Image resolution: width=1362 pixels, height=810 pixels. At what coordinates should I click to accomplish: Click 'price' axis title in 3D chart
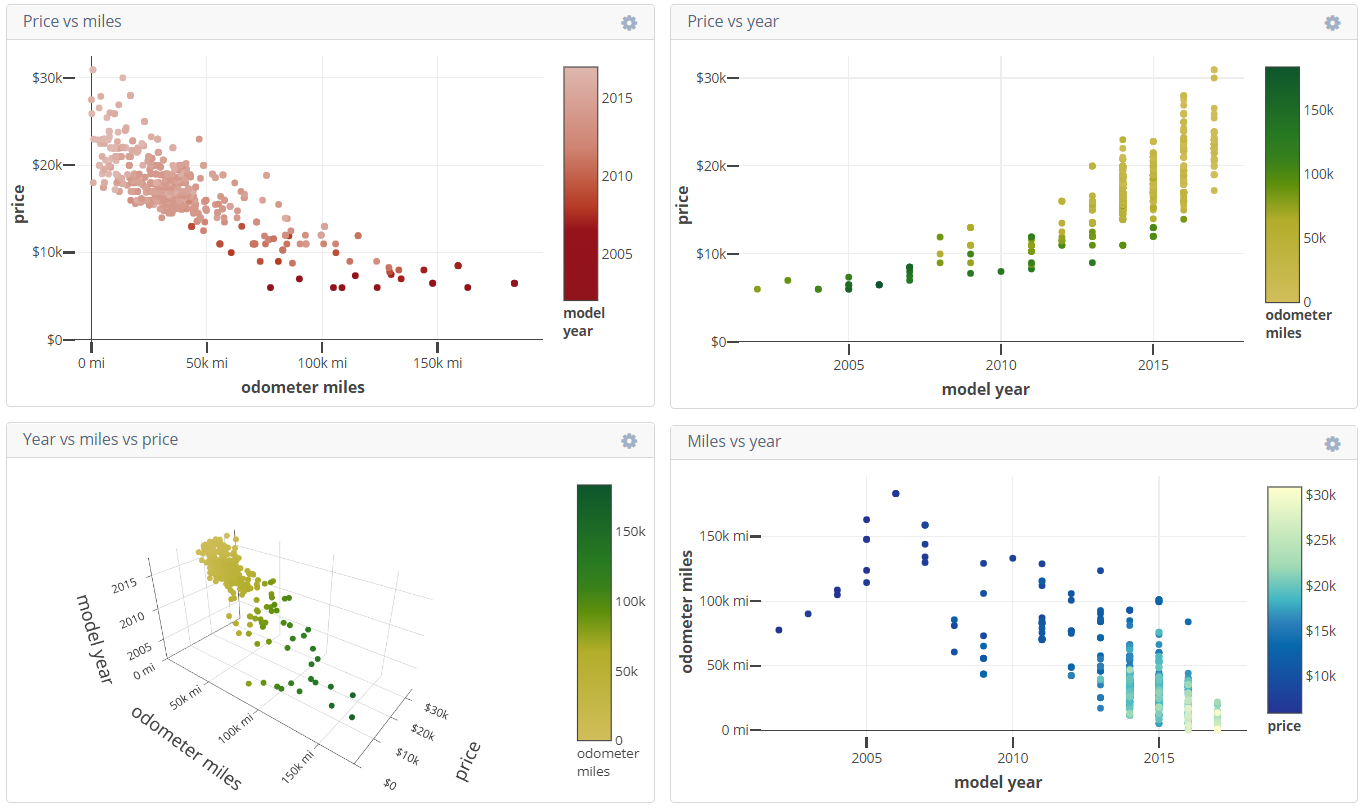click(x=468, y=761)
